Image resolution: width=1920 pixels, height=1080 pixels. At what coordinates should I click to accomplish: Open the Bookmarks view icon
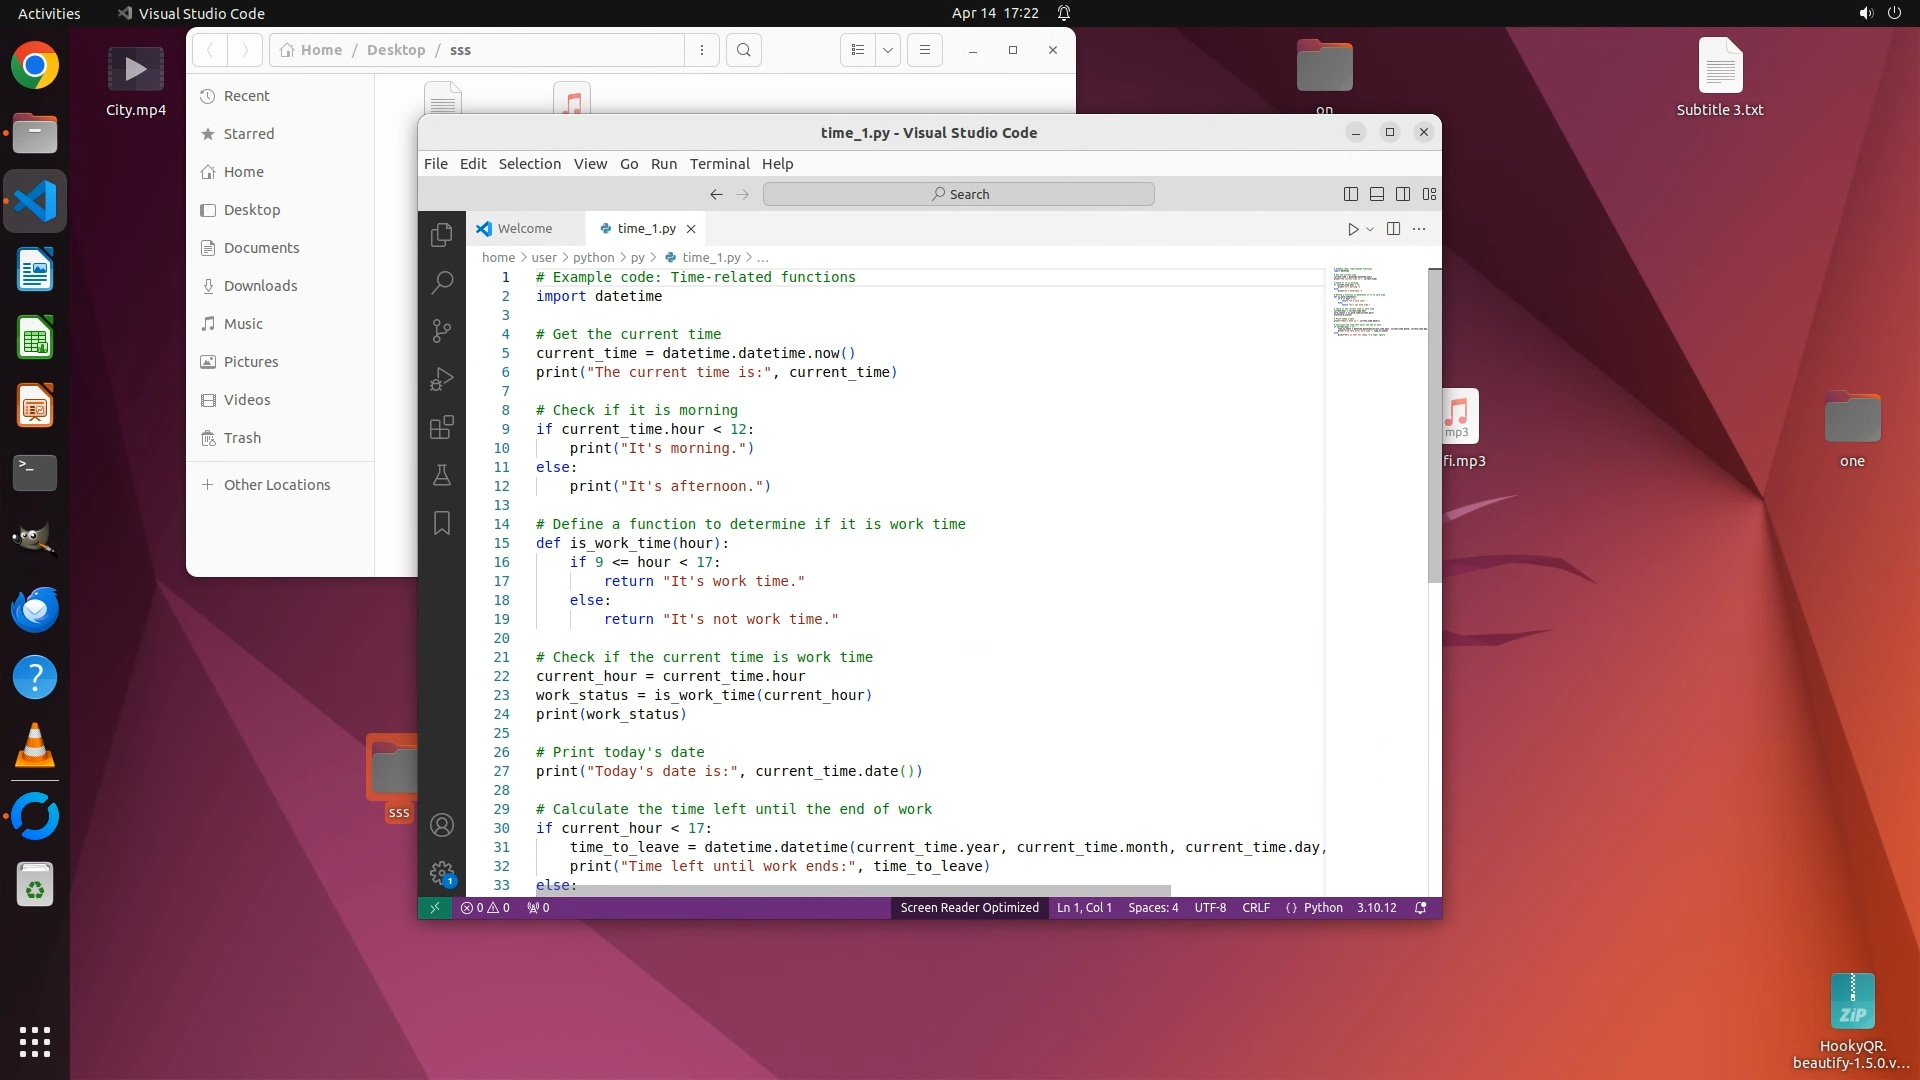(x=441, y=523)
